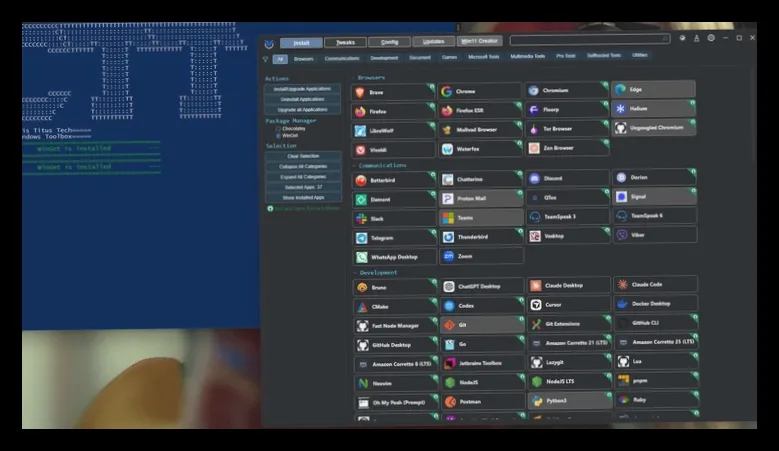
Task: Click Uninstall Applications button
Action: 302,99
